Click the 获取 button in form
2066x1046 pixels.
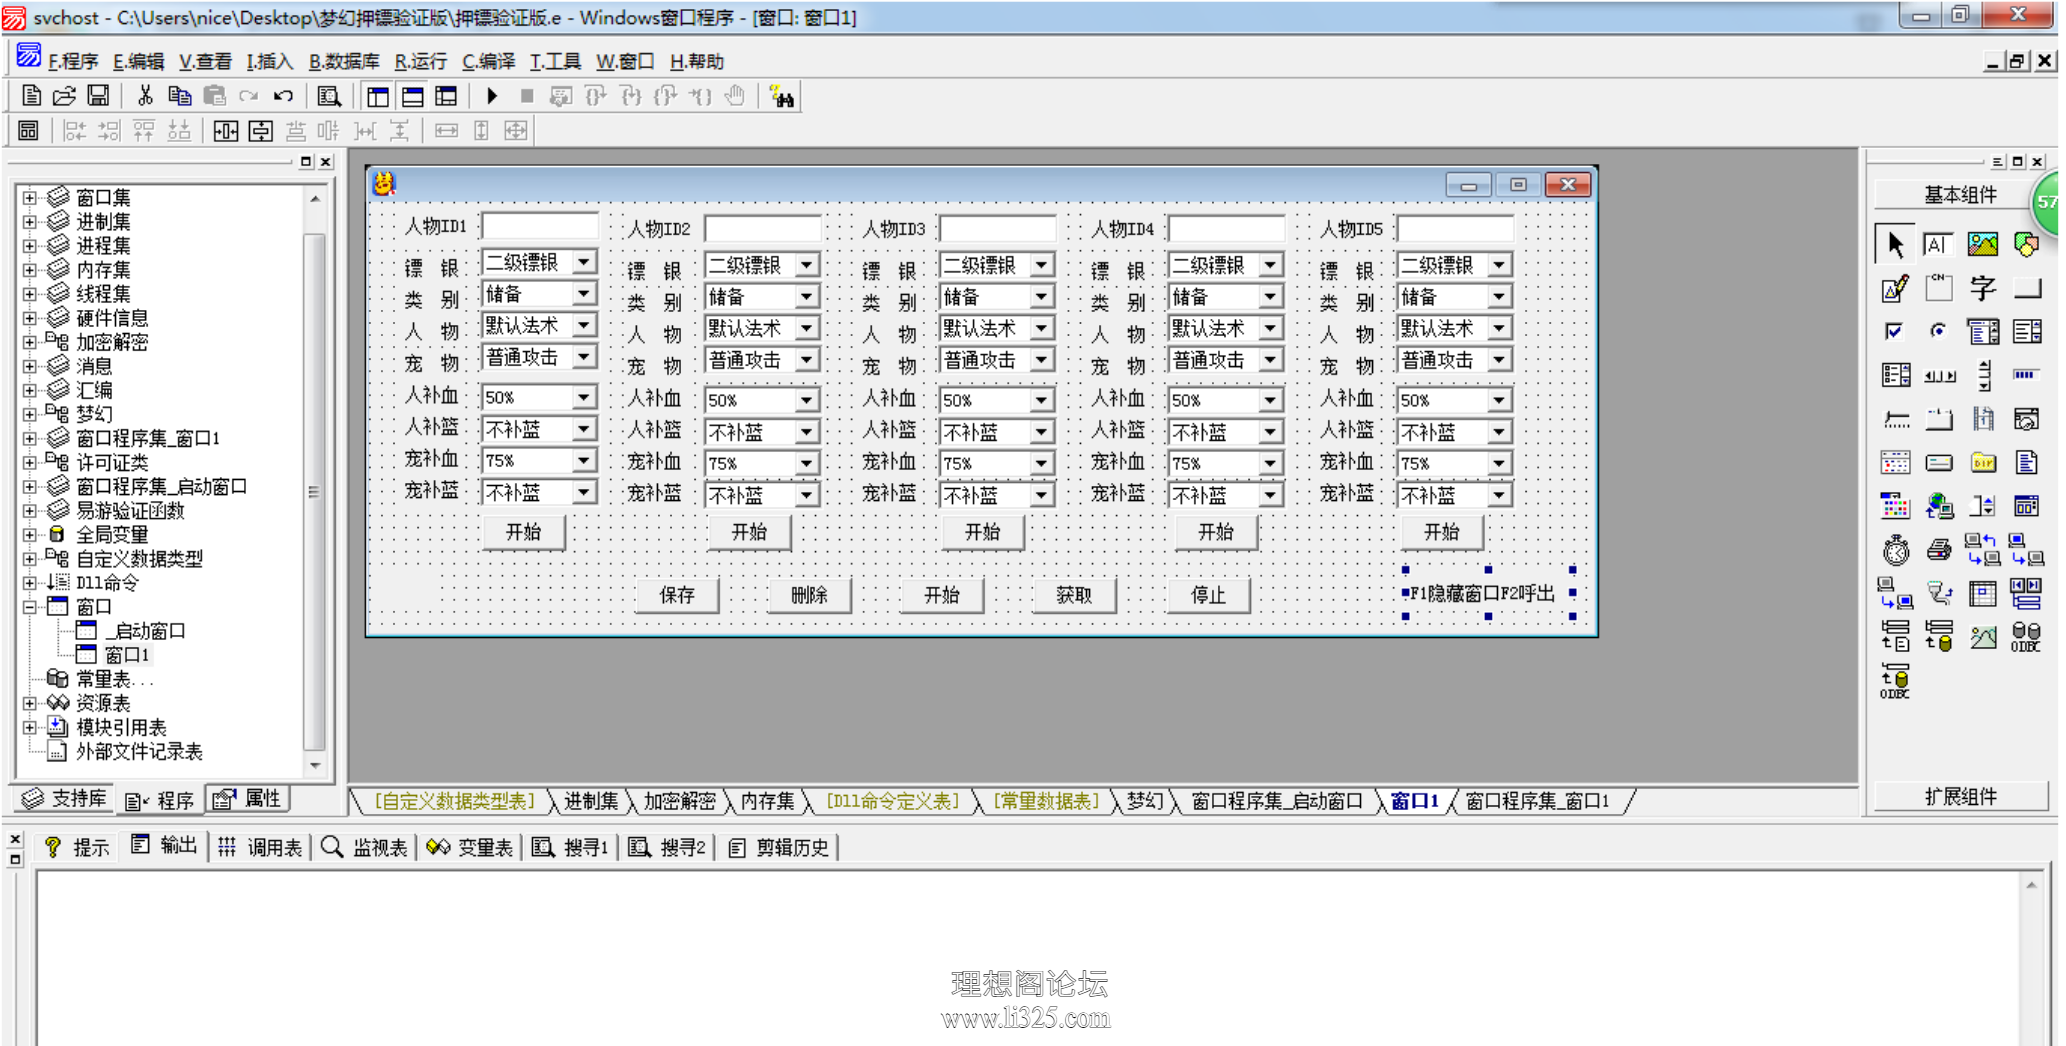click(1074, 595)
